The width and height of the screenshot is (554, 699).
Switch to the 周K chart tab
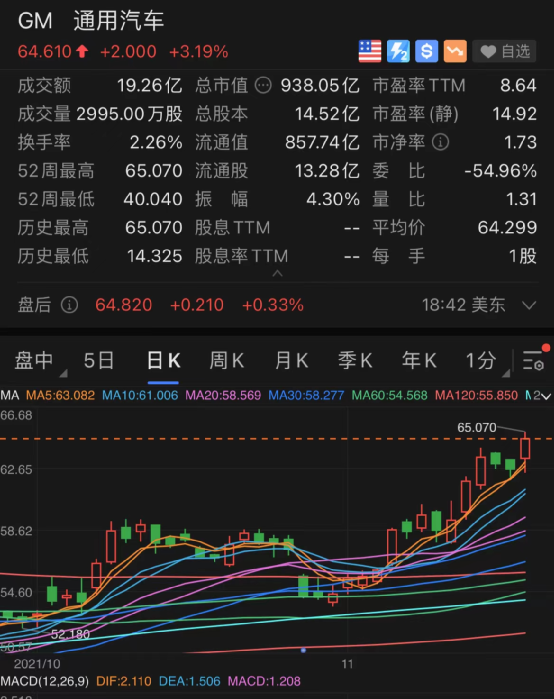pyautogui.click(x=227, y=360)
